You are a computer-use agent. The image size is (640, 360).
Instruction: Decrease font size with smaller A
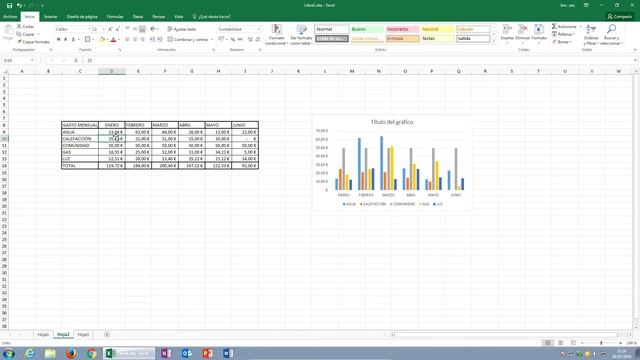pyautogui.click(x=118, y=29)
